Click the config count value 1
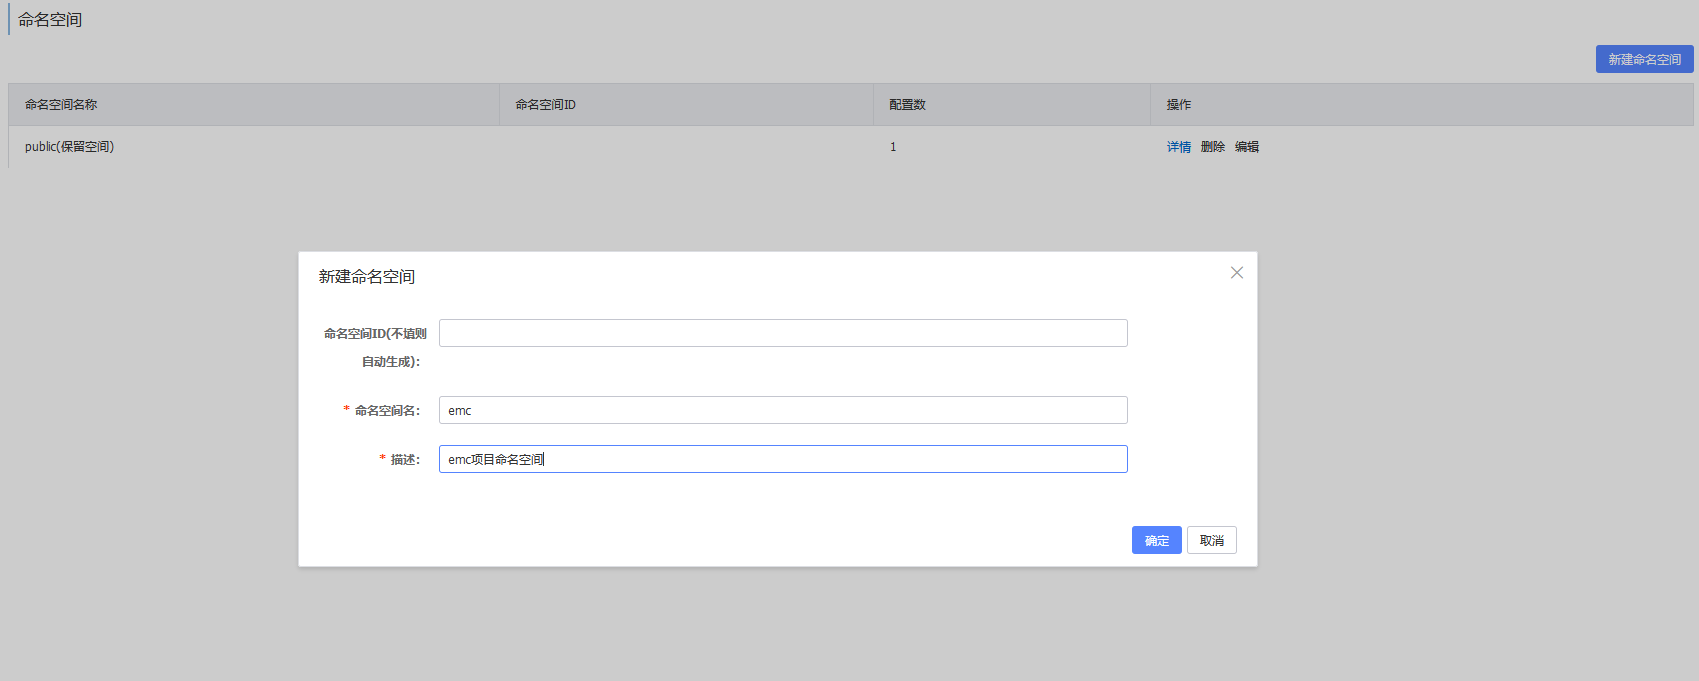 [893, 147]
